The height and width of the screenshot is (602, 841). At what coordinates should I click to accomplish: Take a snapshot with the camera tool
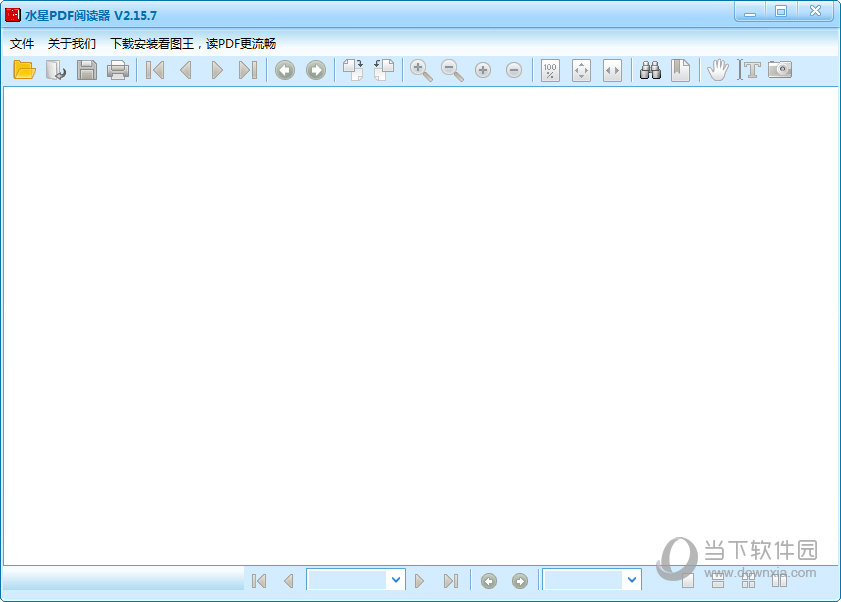coord(780,70)
